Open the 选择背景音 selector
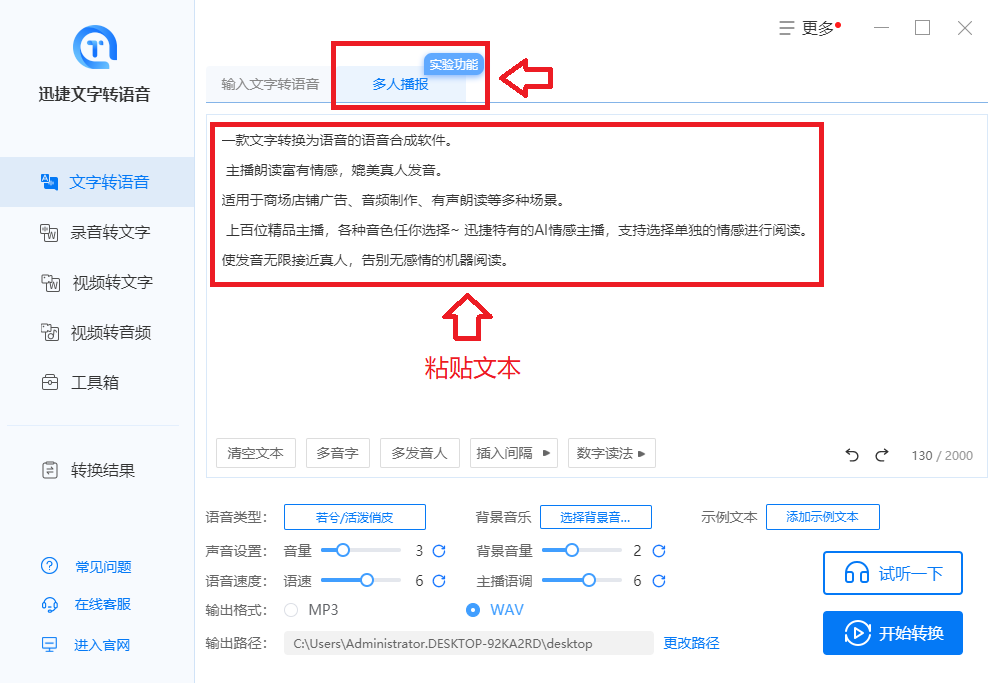Image resolution: width=1000 pixels, height=683 pixels. pyautogui.click(x=596, y=517)
